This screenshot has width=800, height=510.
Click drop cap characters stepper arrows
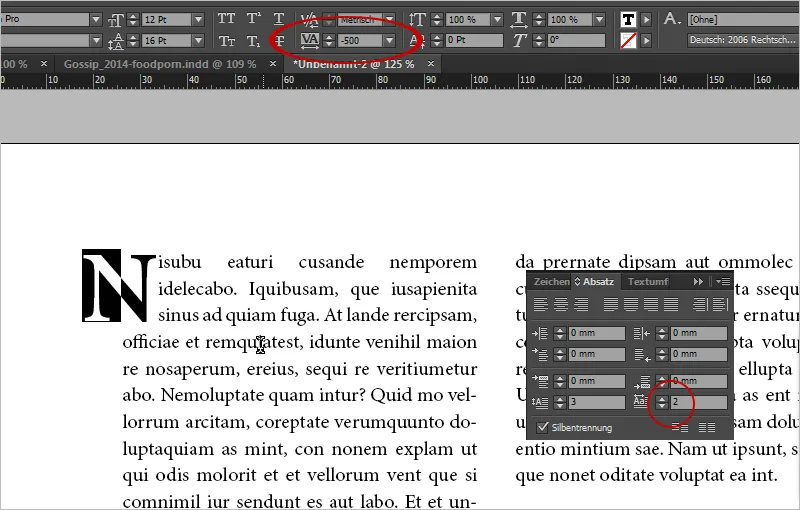coord(662,402)
